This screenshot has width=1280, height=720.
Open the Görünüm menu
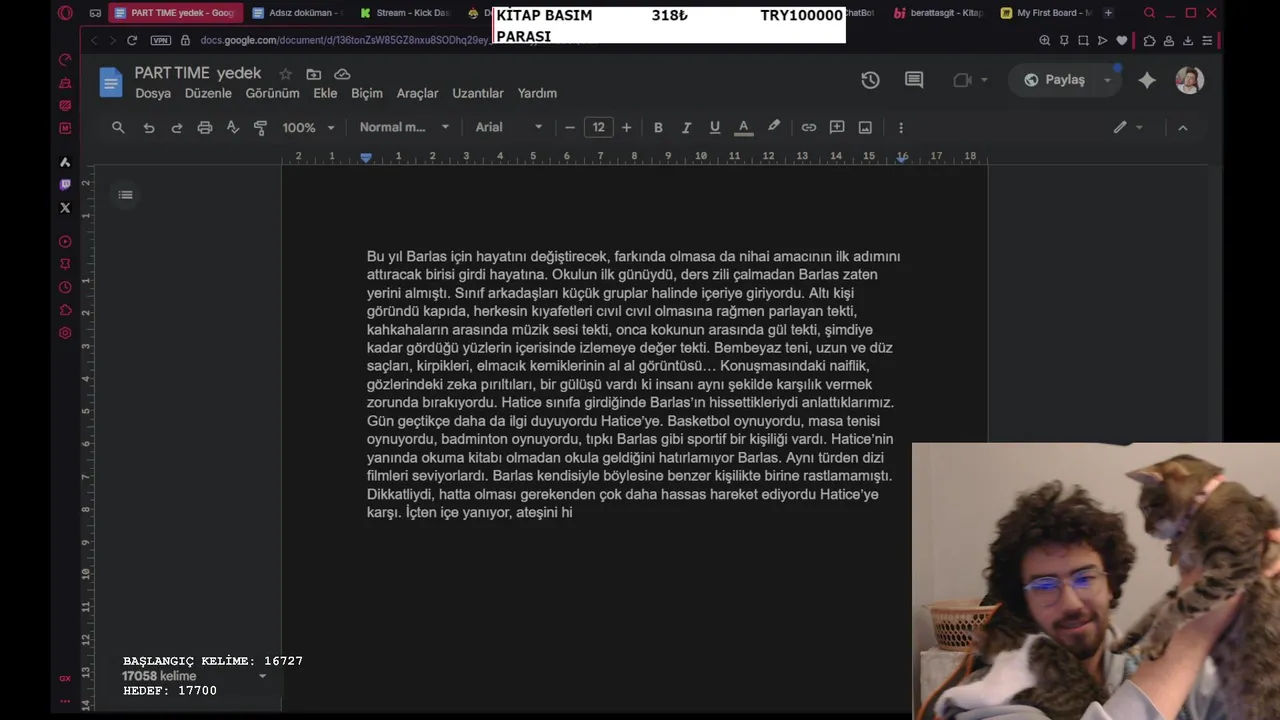tap(272, 93)
